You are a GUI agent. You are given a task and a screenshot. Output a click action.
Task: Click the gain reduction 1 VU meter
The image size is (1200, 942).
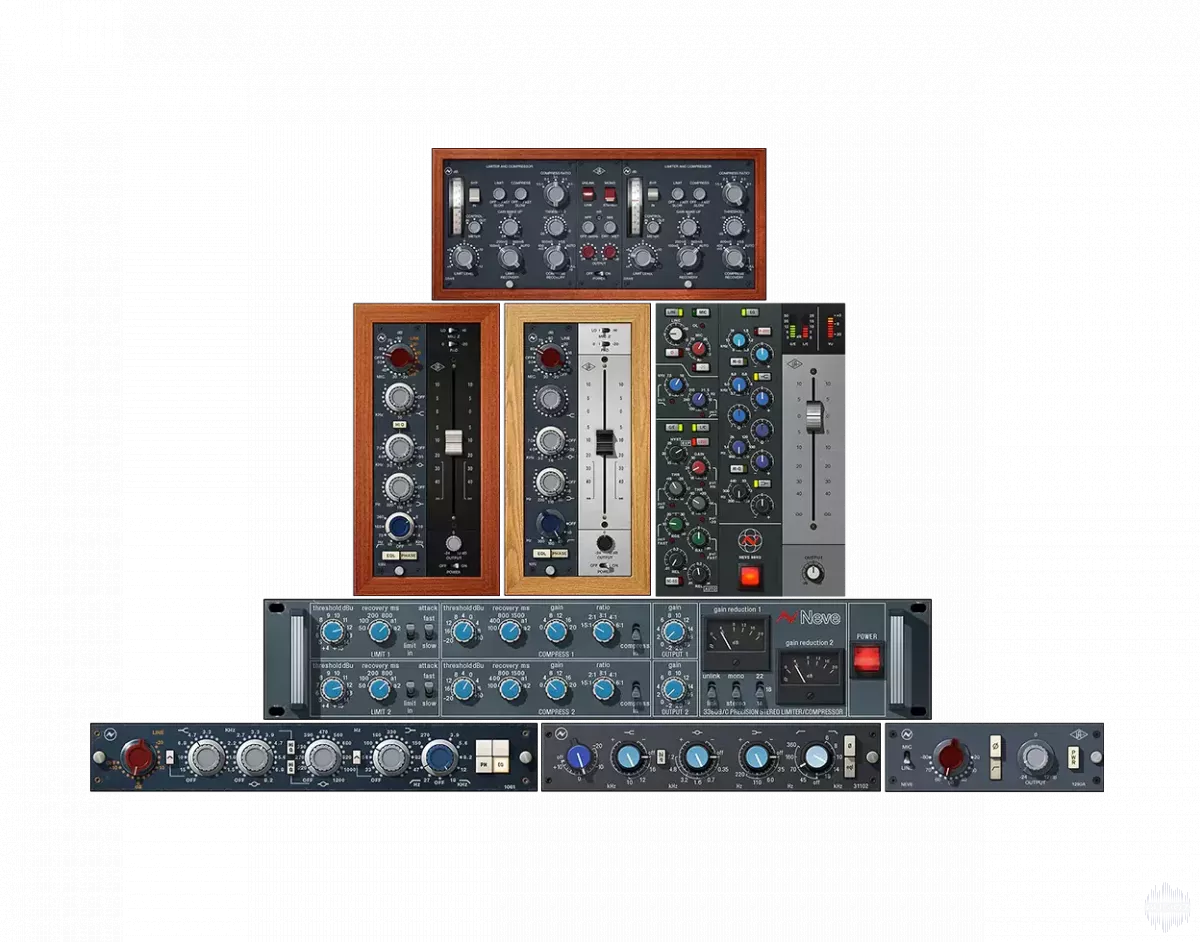click(x=735, y=641)
